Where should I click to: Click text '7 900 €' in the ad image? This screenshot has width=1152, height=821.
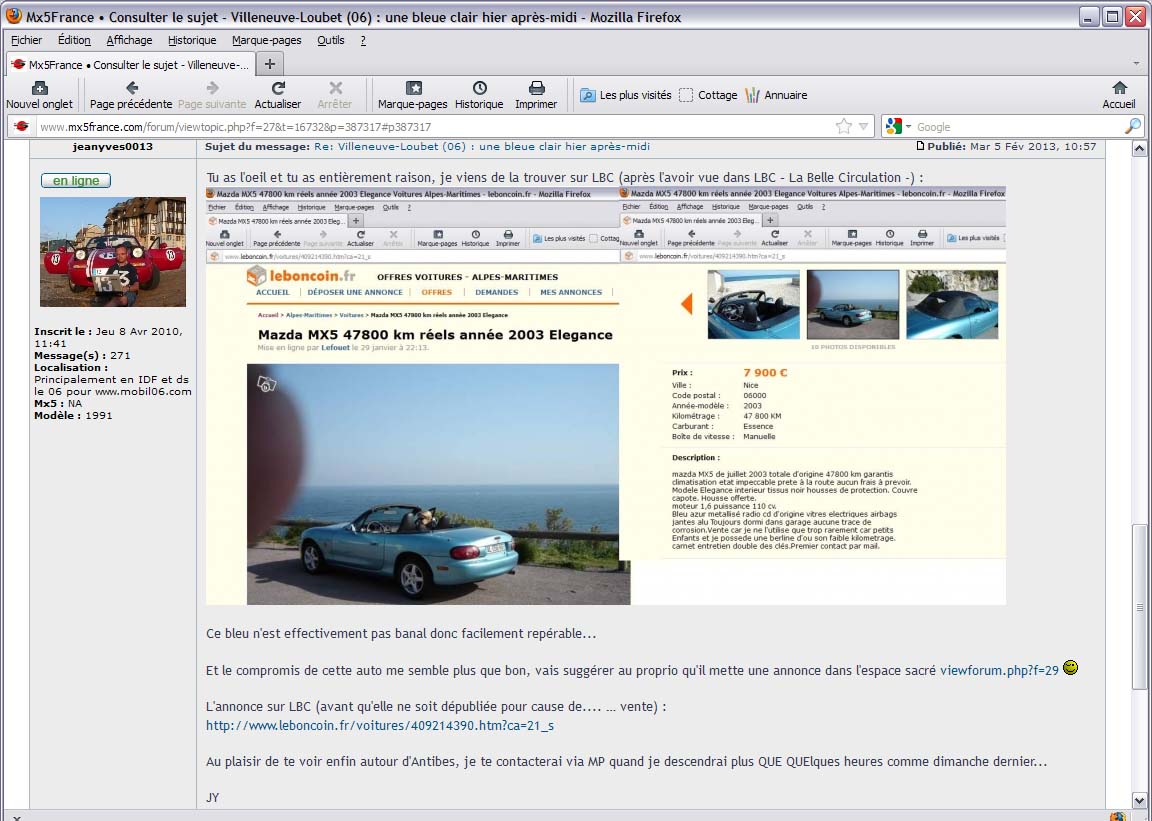pos(765,373)
